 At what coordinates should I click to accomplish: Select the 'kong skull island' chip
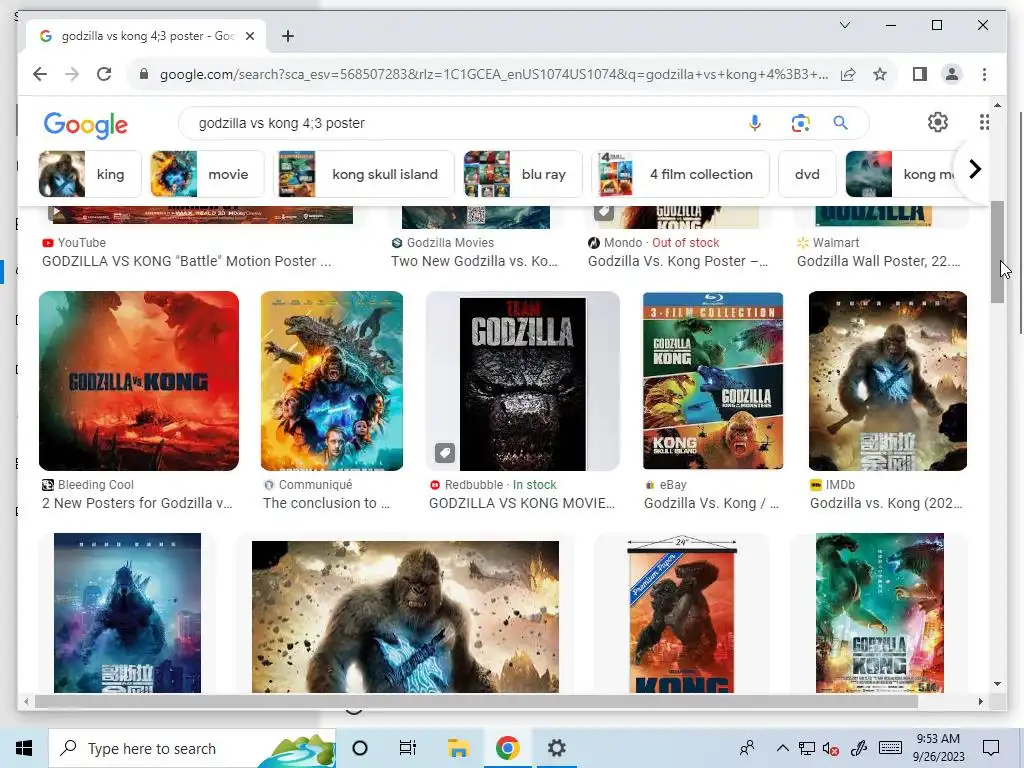pyautogui.click(x=364, y=174)
